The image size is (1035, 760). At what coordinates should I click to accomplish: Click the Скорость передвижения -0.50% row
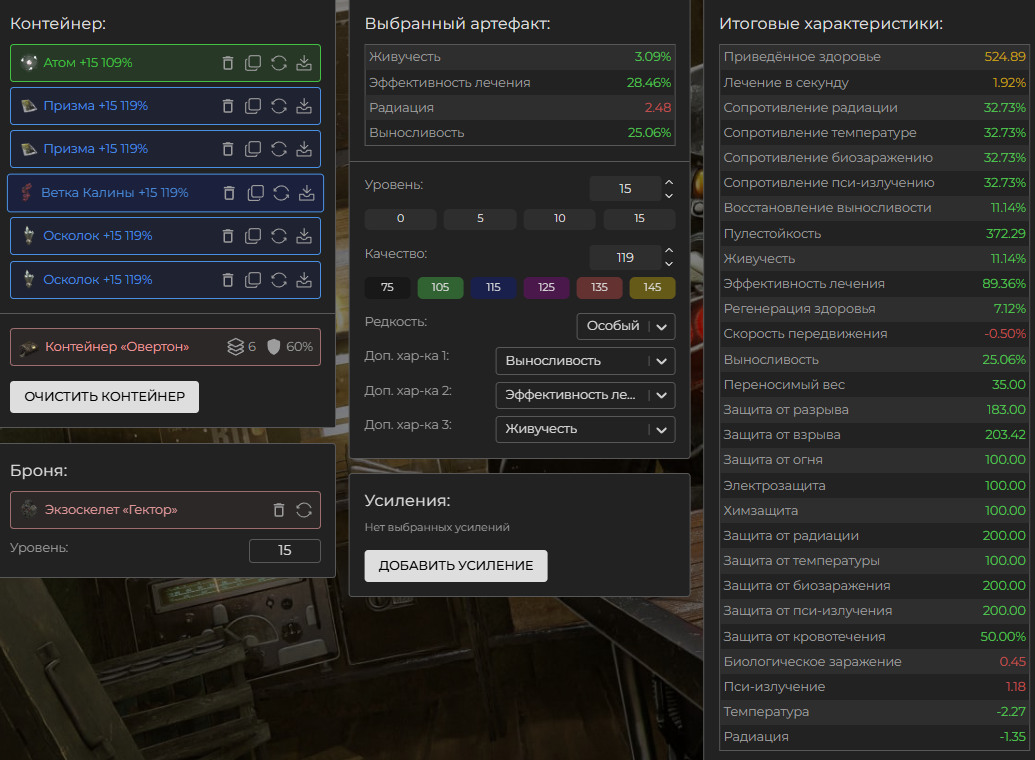click(x=875, y=334)
